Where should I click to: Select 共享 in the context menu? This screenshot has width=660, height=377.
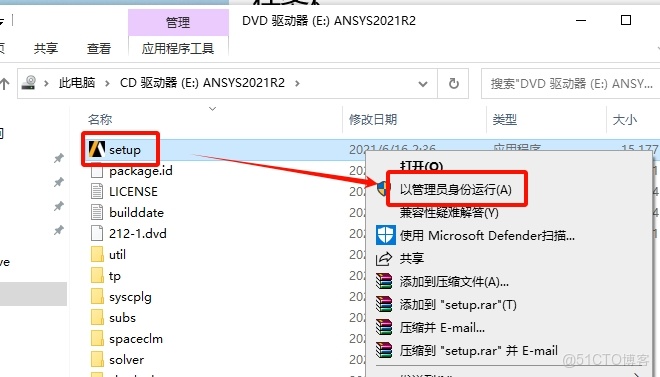coord(412,258)
